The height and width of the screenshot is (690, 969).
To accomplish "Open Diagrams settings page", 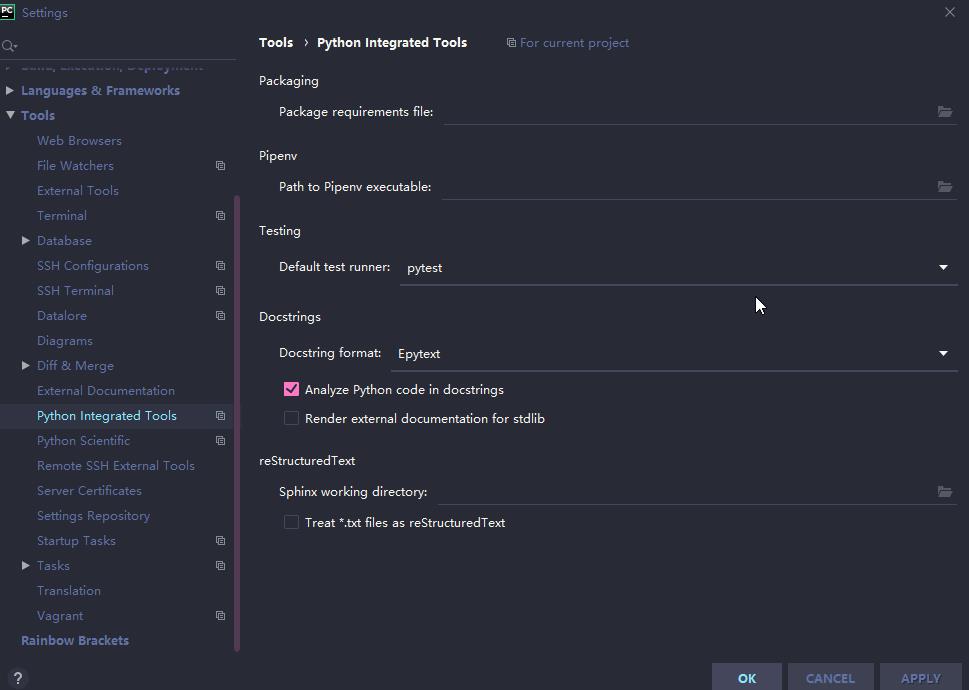I will [65, 341].
